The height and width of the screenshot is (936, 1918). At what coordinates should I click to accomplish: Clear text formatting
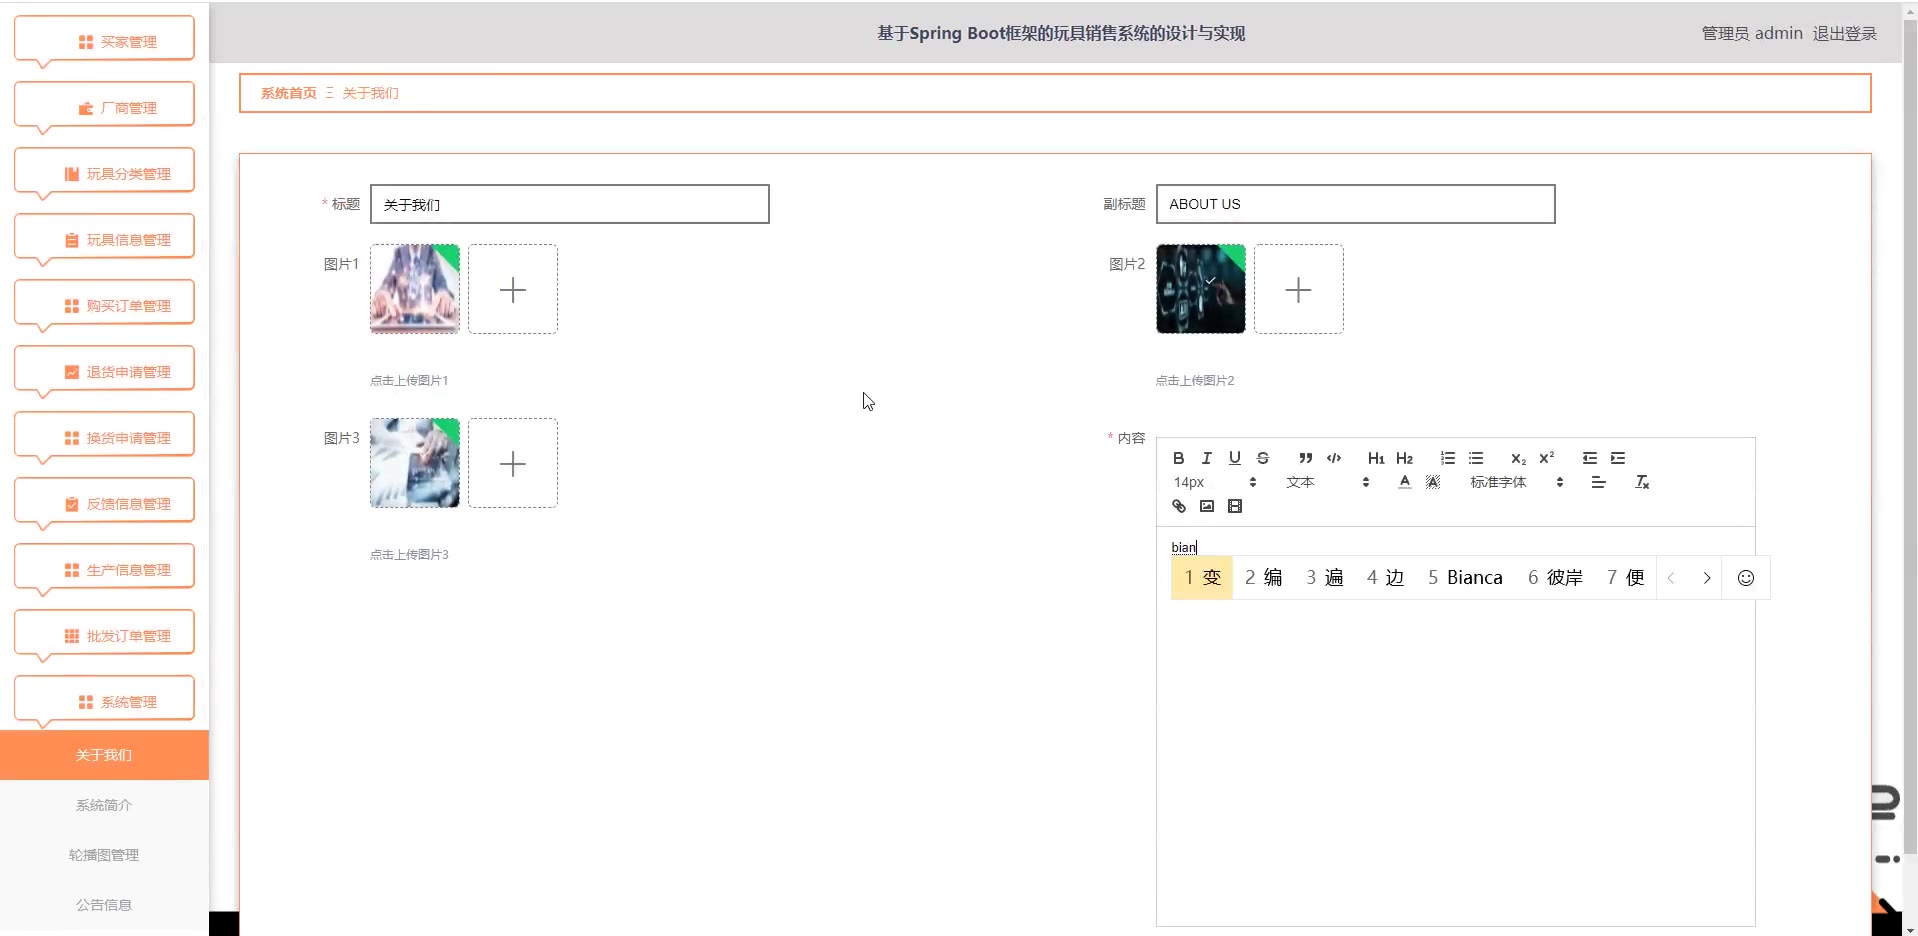pyautogui.click(x=1641, y=482)
